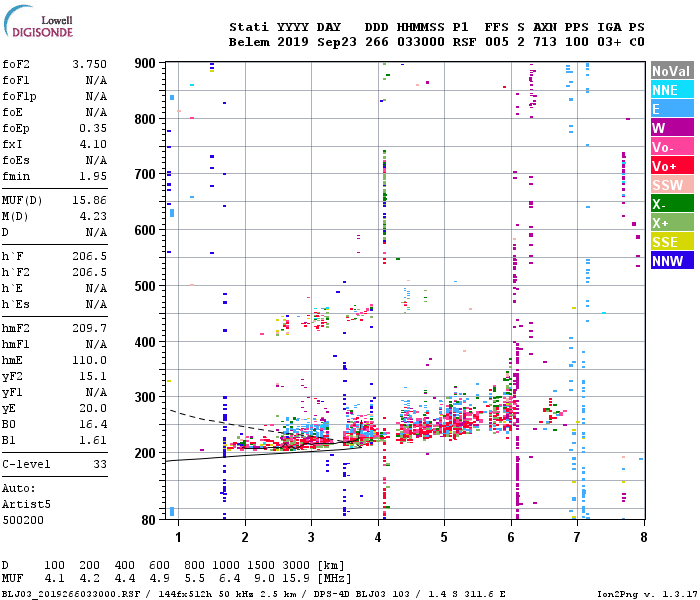The image size is (700, 600).
Task: Click the 4 MHz frequency axis label
Action: pyautogui.click(x=378, y=537)
